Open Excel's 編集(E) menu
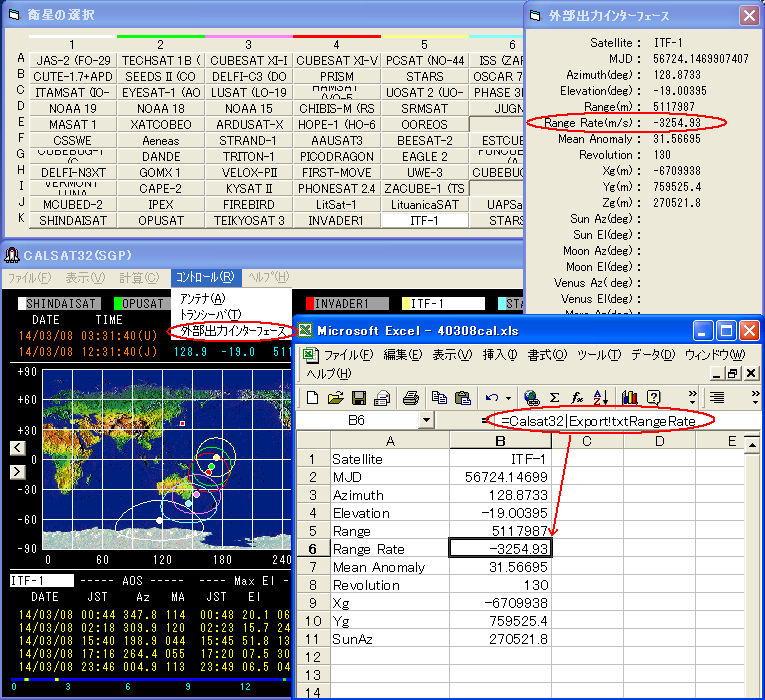 tap(403, 355)
